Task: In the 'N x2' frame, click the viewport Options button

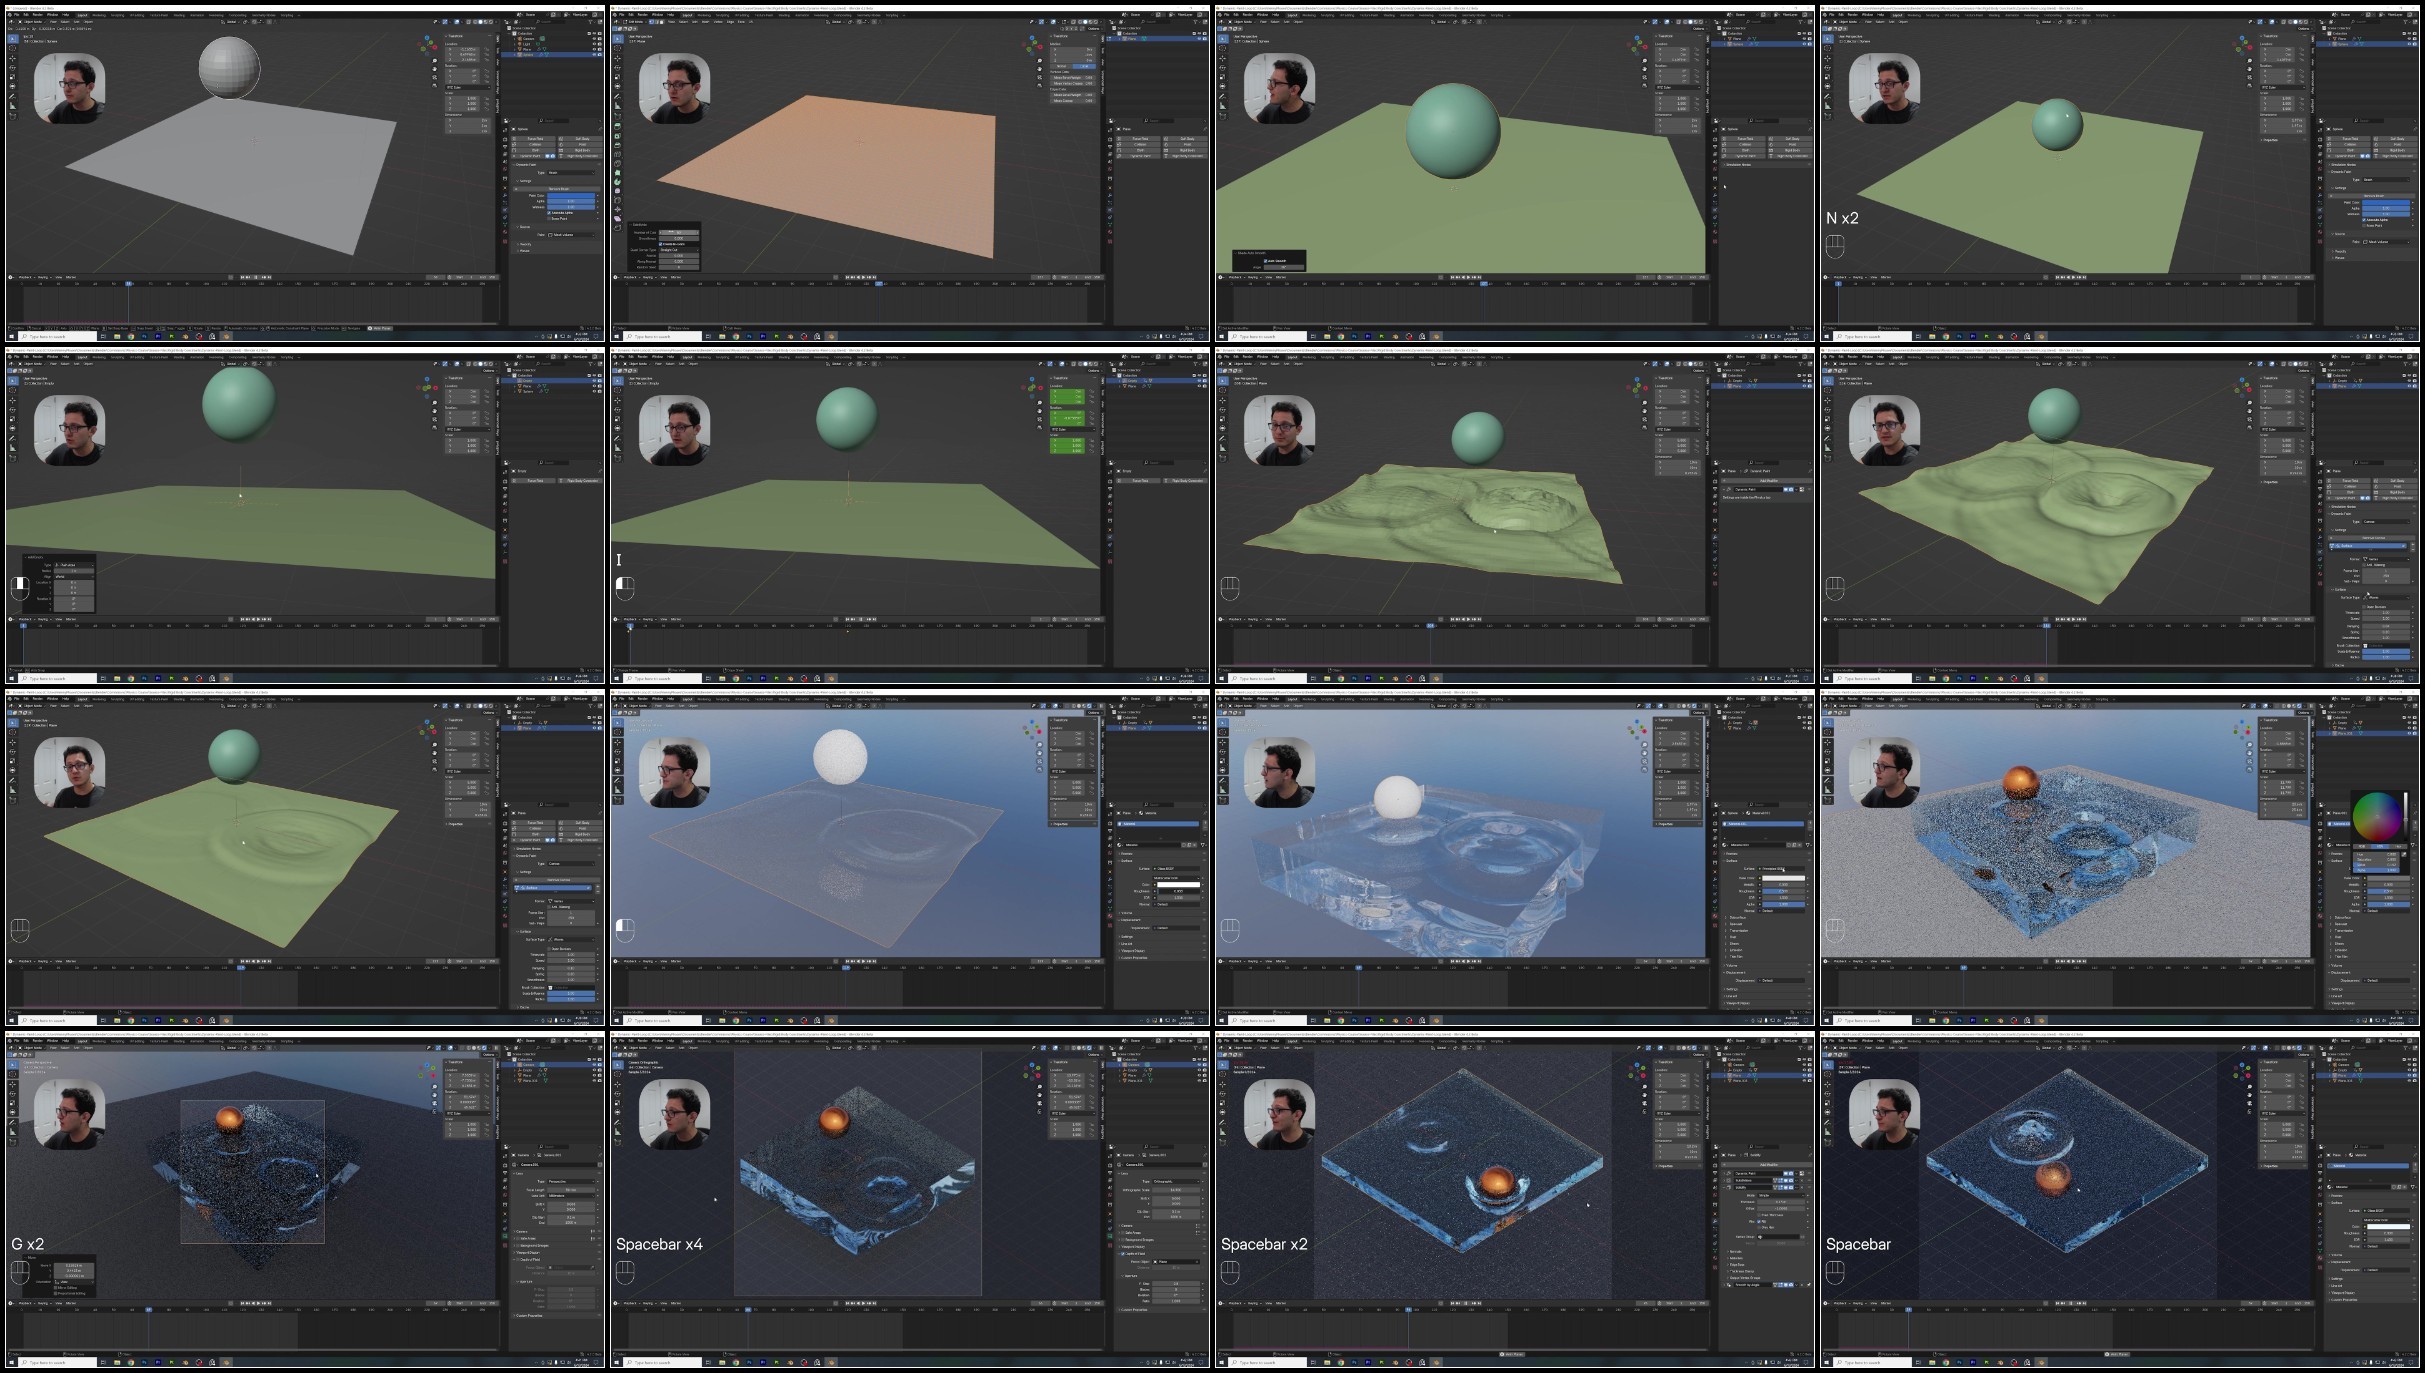Action: pos(2304,28)
